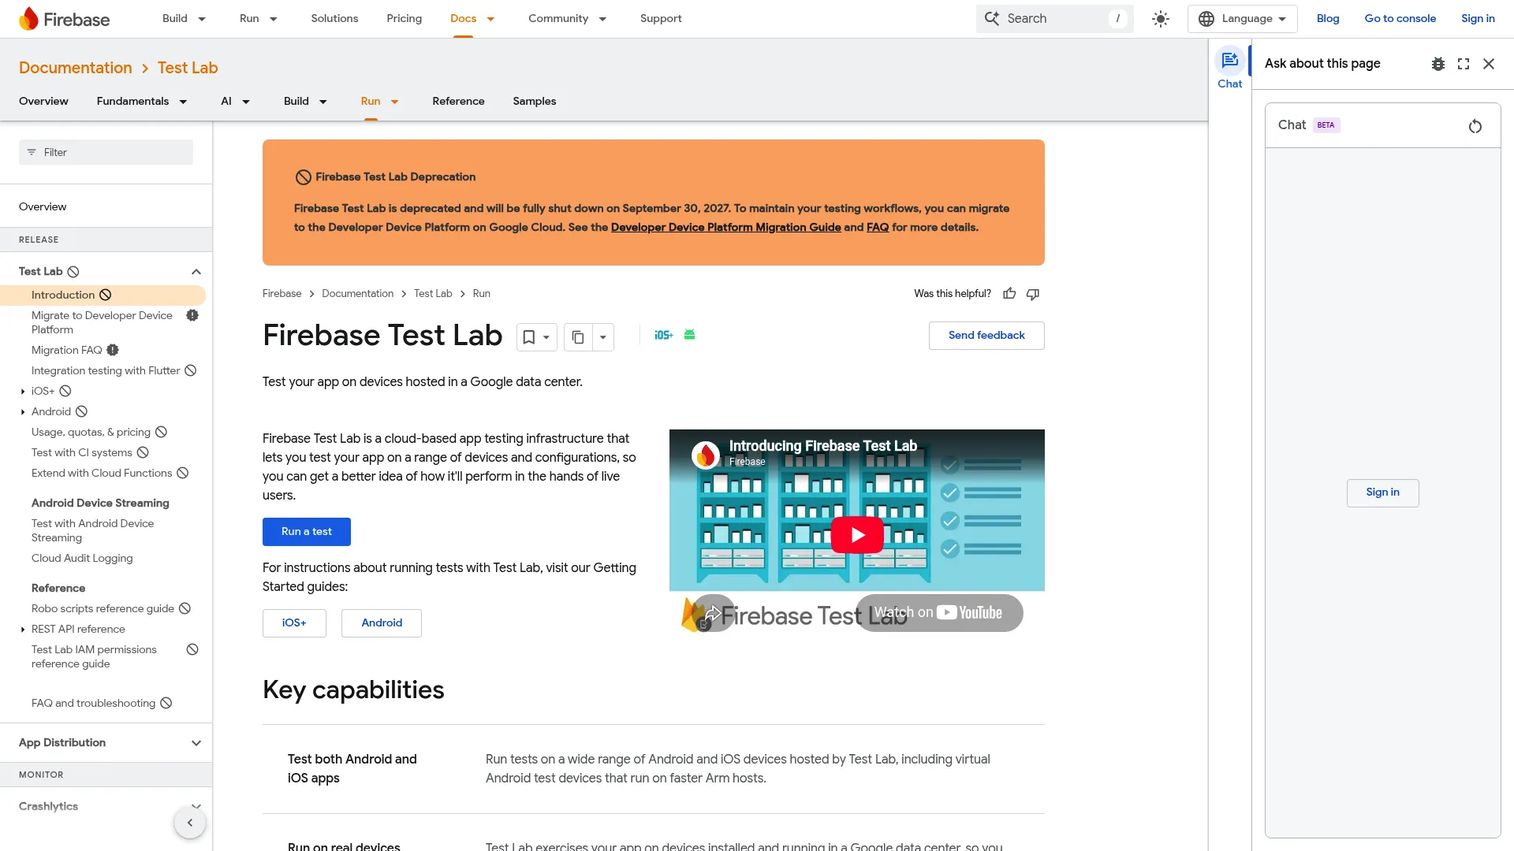The image size is (1514, 851).
Task: Open the Samples tab
Action: click(534, 101)
